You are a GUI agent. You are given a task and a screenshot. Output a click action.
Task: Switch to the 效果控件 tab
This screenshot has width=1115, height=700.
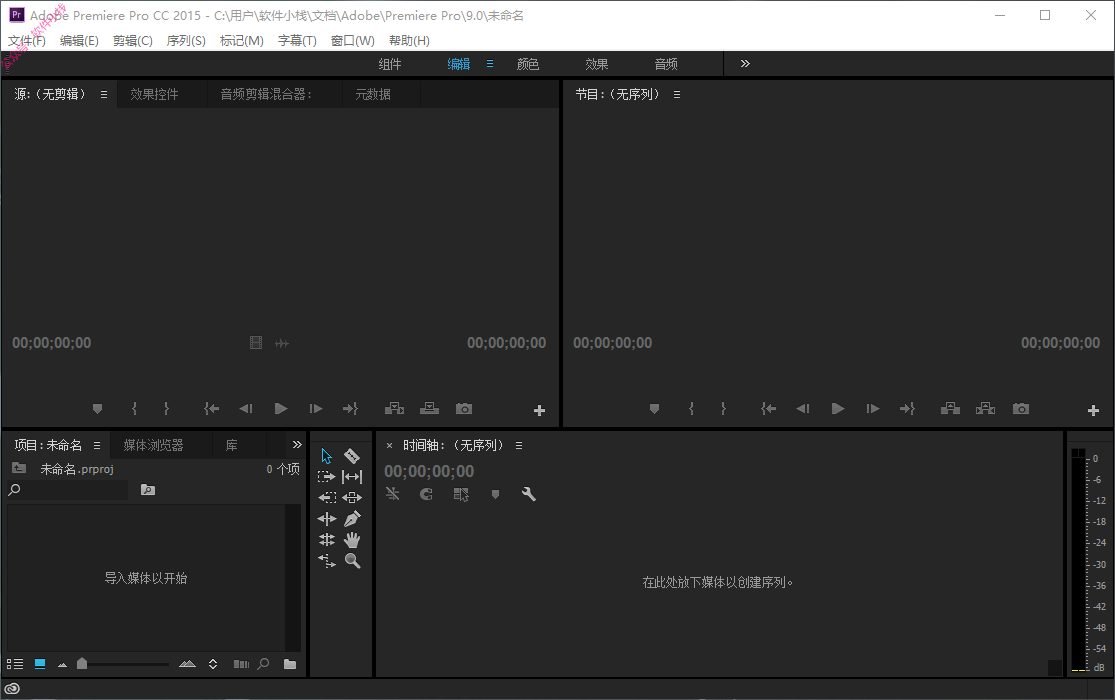[154, 94]
